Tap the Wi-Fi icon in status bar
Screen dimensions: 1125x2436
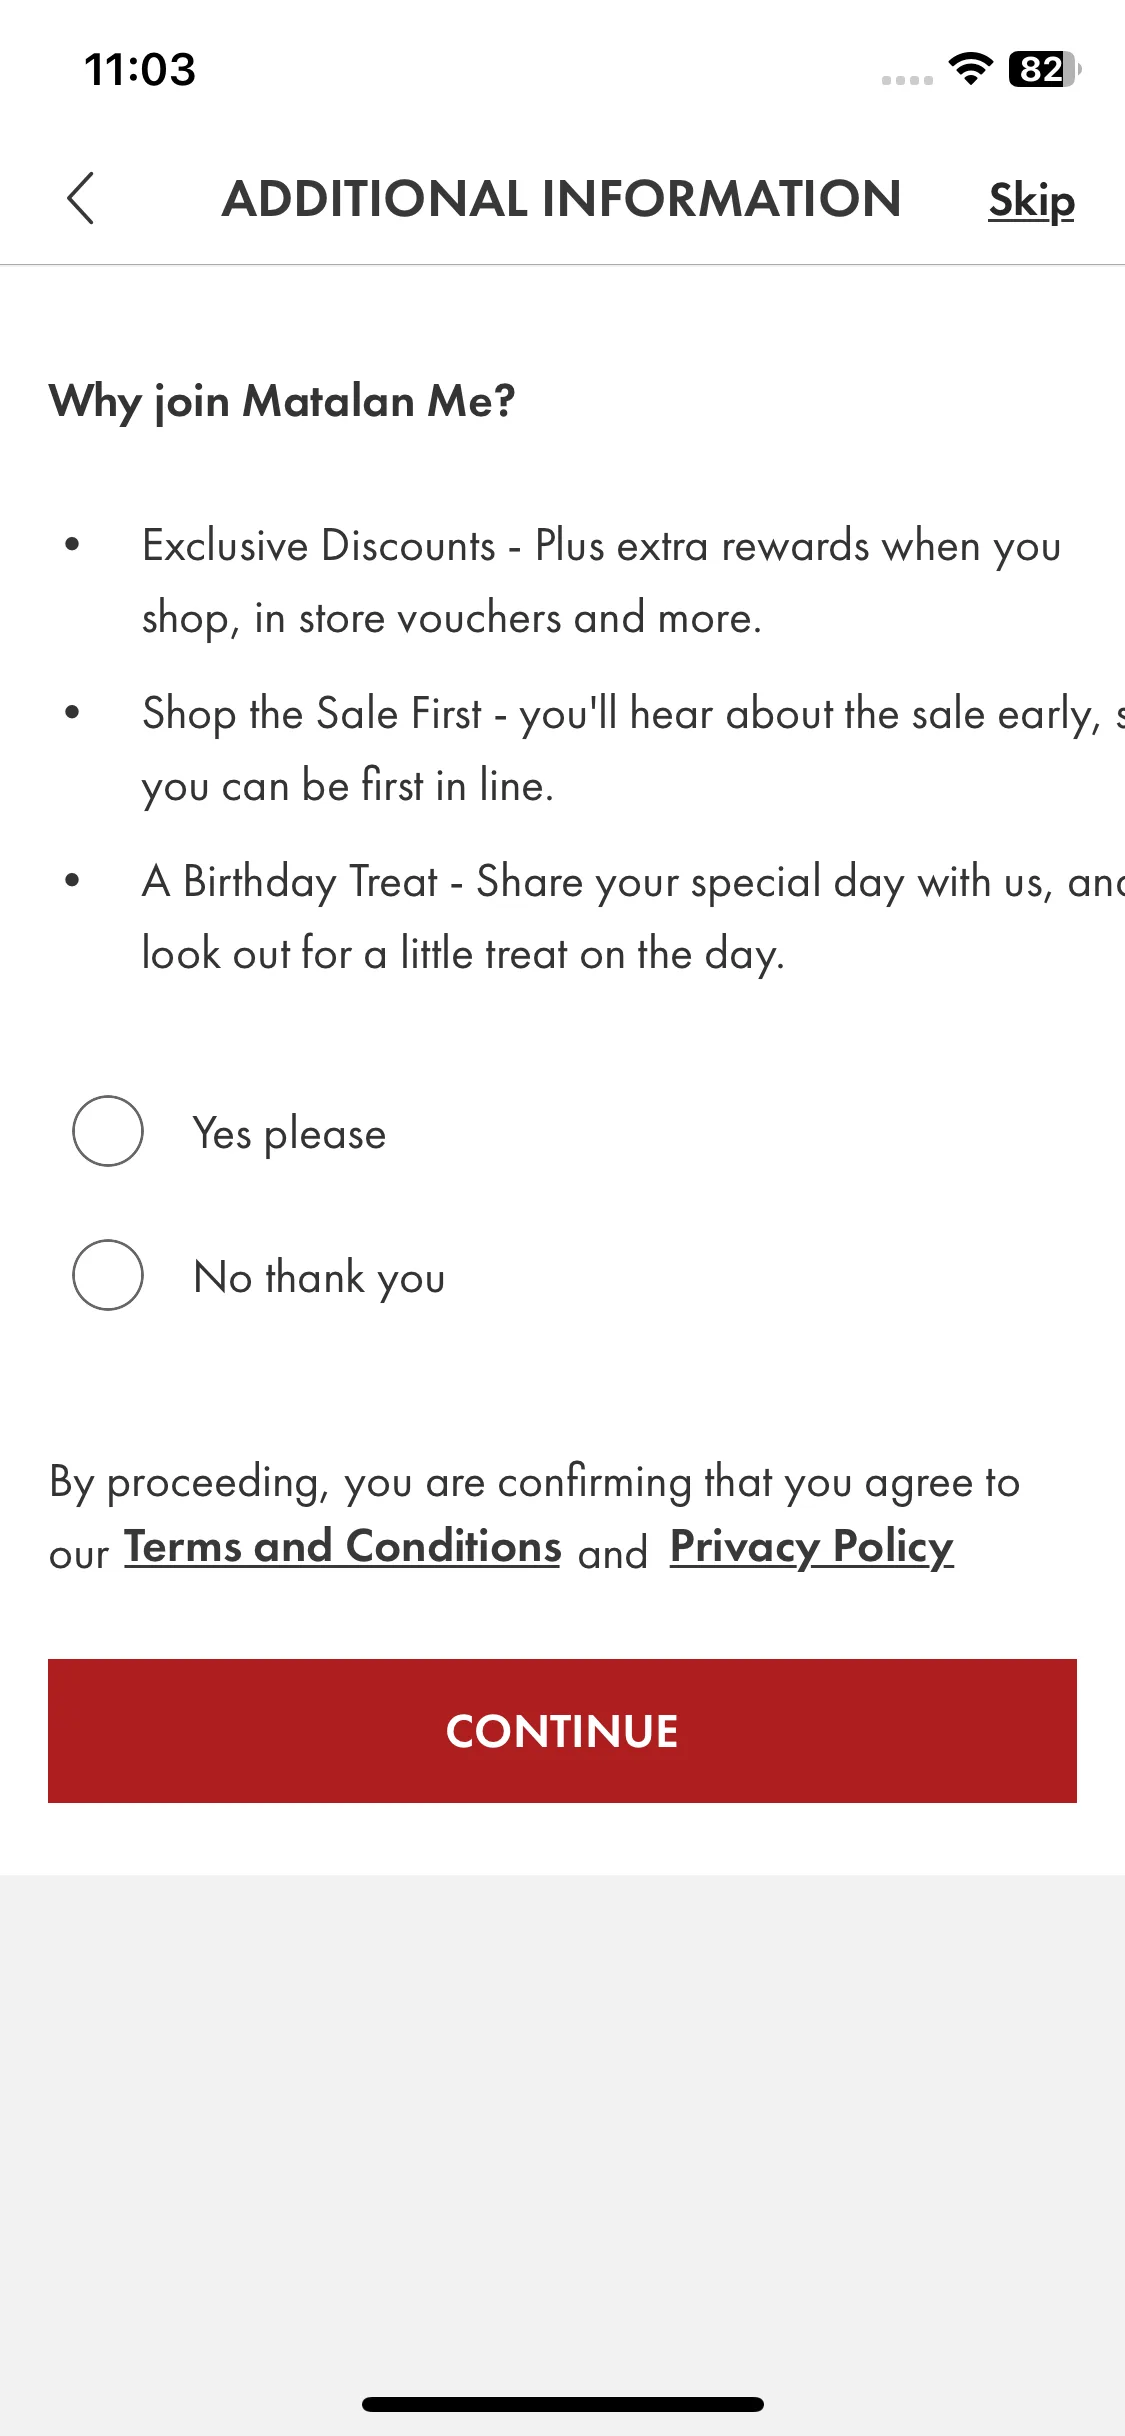pyautogui.click(x=970, y=69)
